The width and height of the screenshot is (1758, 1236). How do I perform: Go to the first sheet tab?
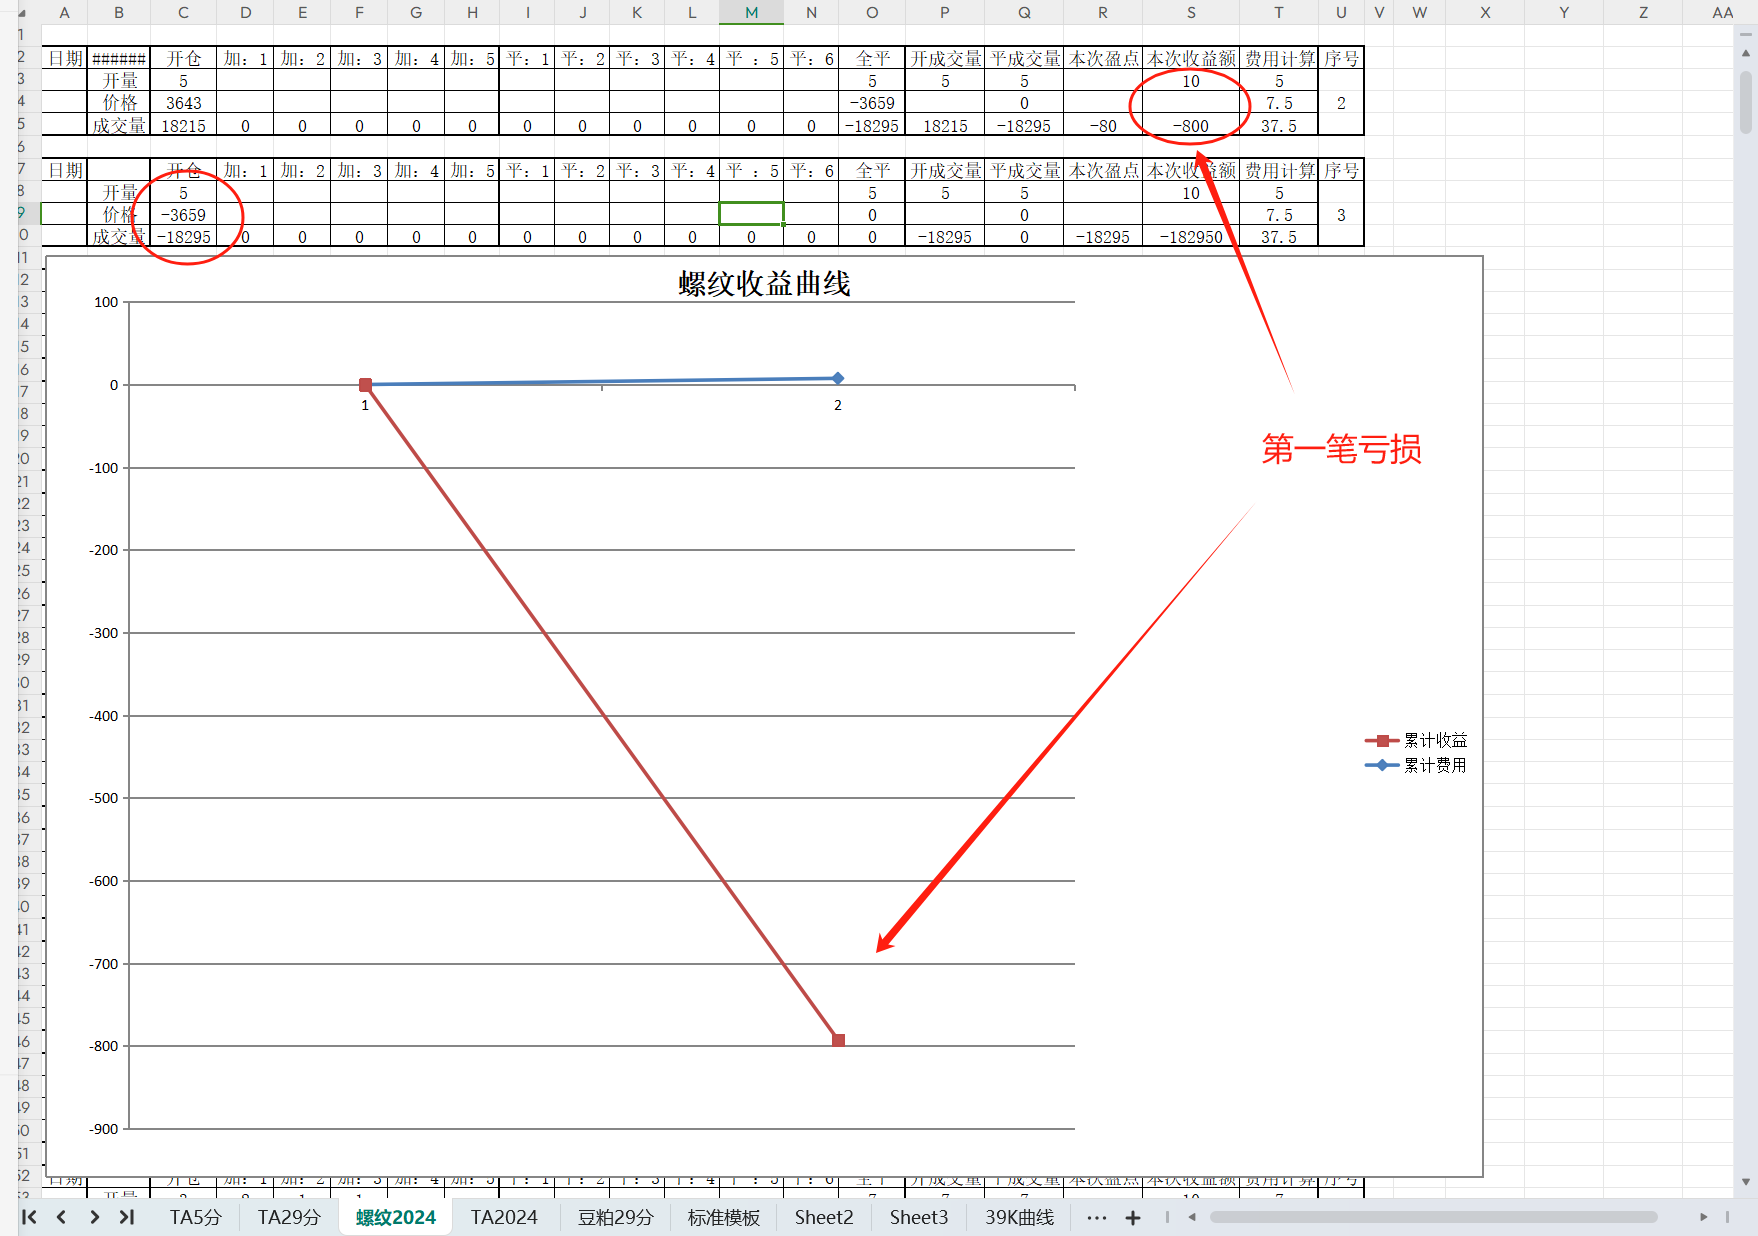click(29, 1217)
